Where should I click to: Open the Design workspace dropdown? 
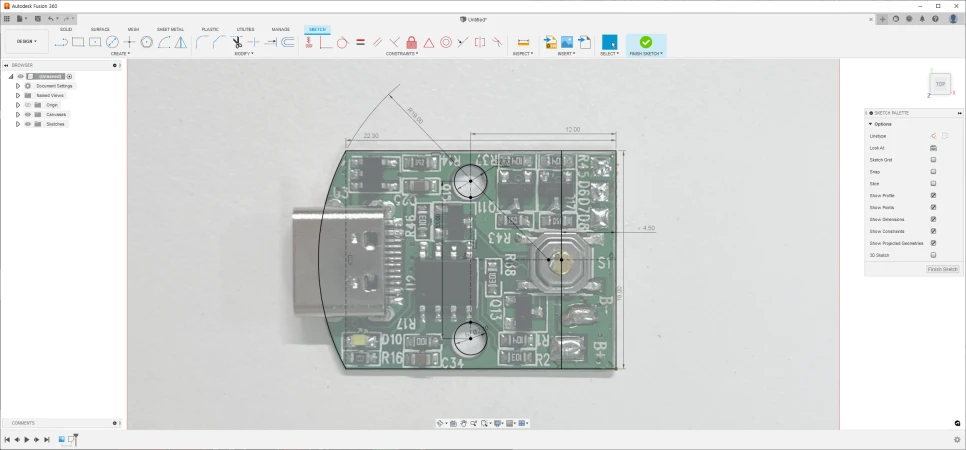point(26,41)
